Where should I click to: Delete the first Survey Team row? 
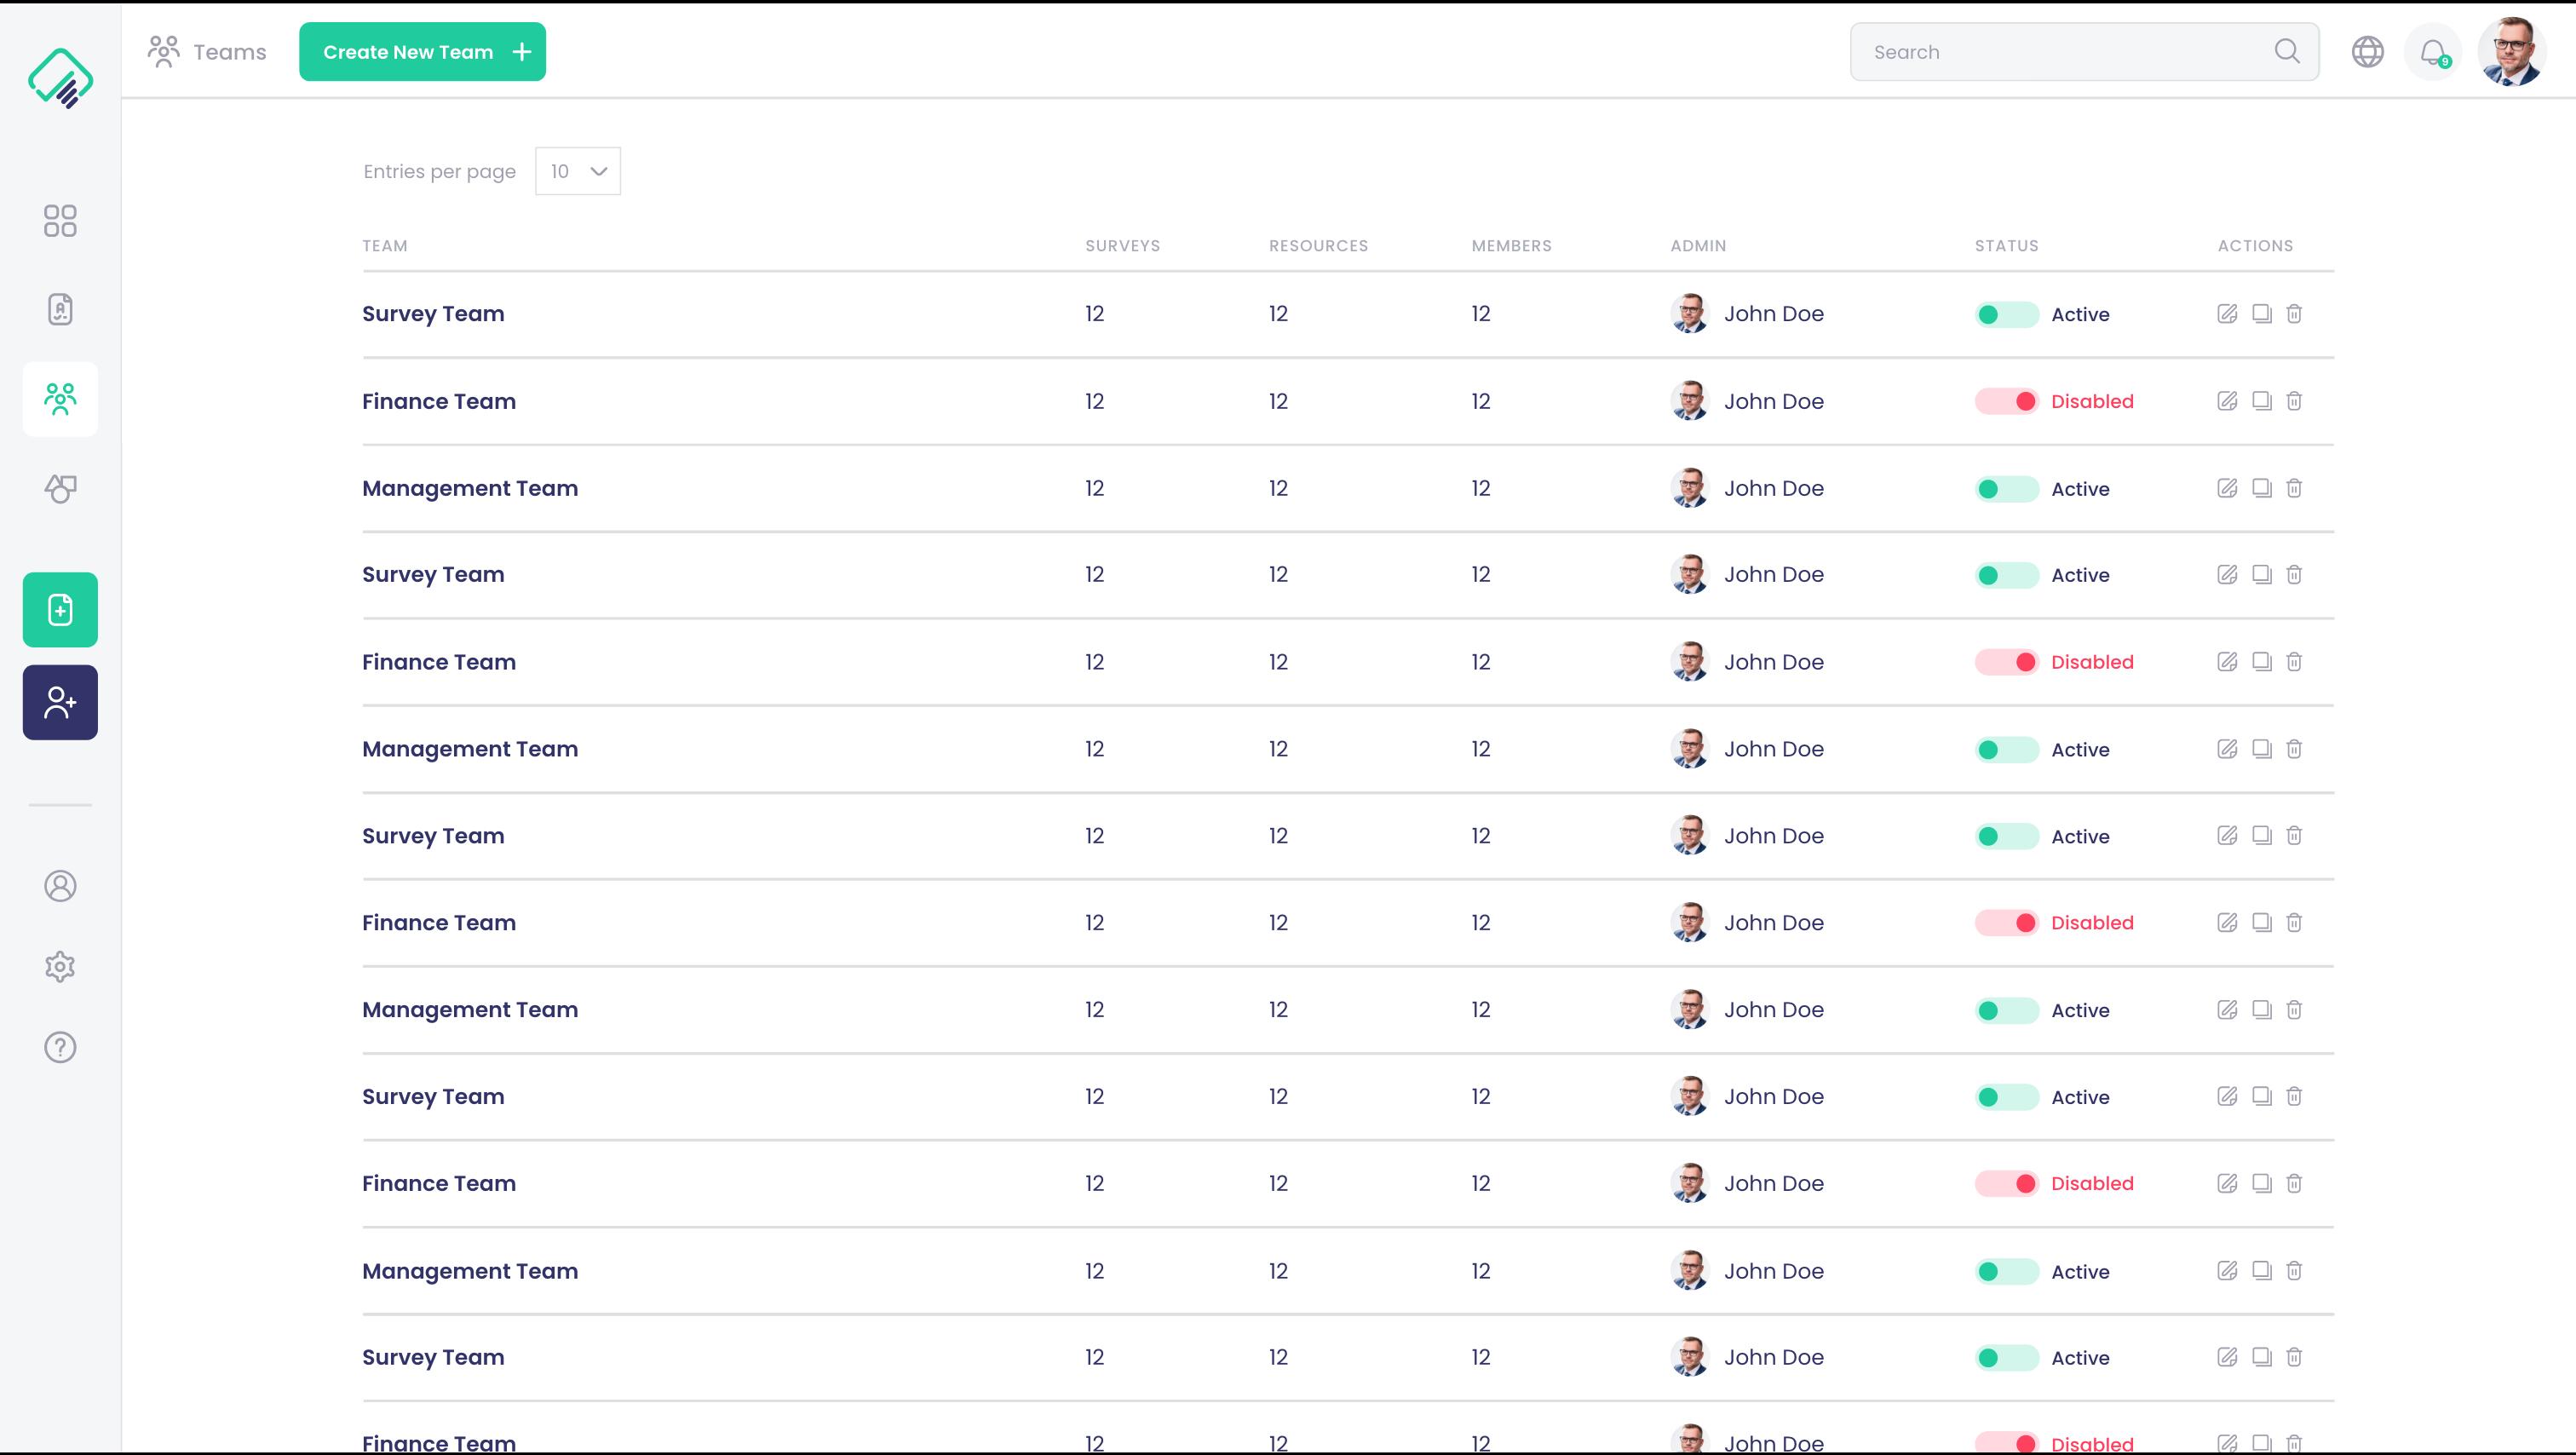pos(2294,314)
